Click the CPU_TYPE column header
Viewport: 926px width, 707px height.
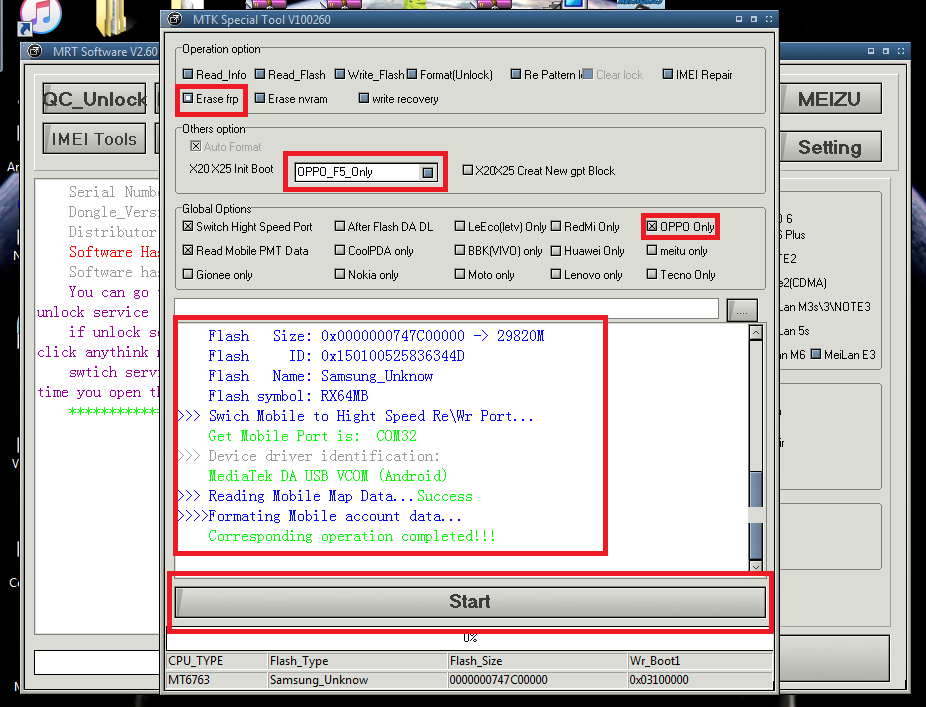click(x=217, y=661)
